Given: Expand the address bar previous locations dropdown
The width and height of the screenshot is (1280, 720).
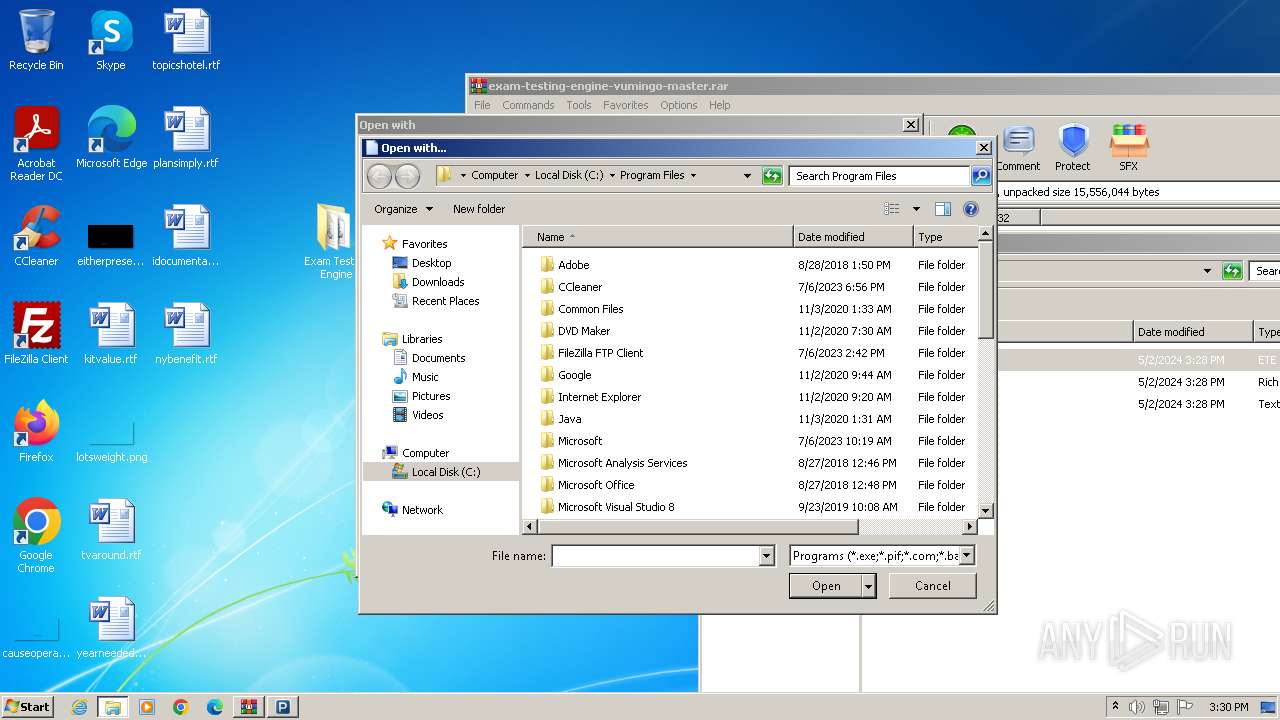Looking at the screenshot, I should 746,176.
